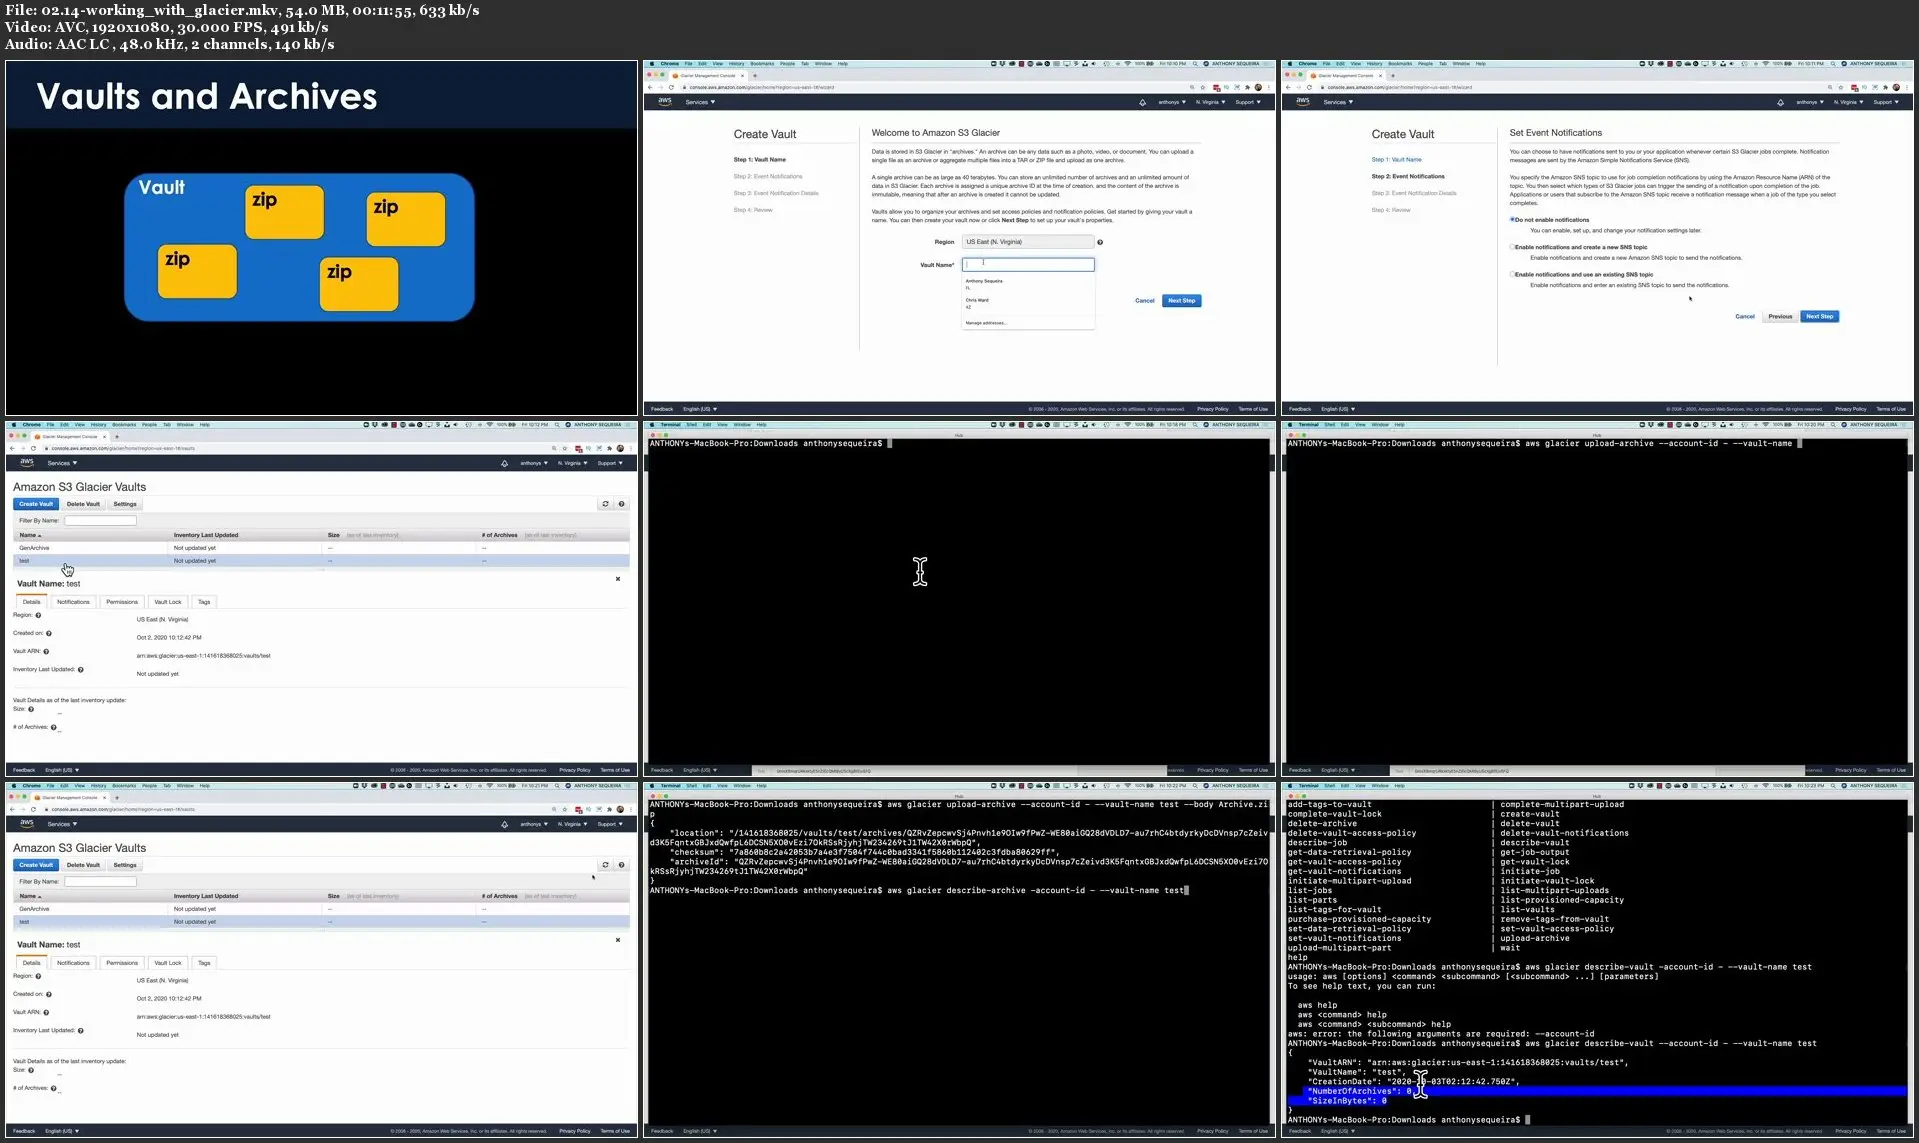Click the Region help icon in Vault Name step frame
1919x1143 pixels.
[1100, 242]
